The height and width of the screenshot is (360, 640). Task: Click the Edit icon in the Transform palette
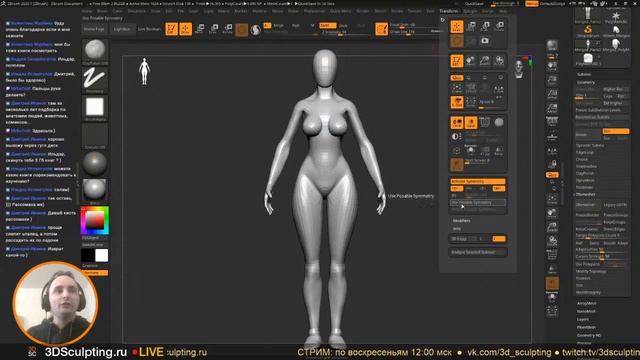pos(457,61)
